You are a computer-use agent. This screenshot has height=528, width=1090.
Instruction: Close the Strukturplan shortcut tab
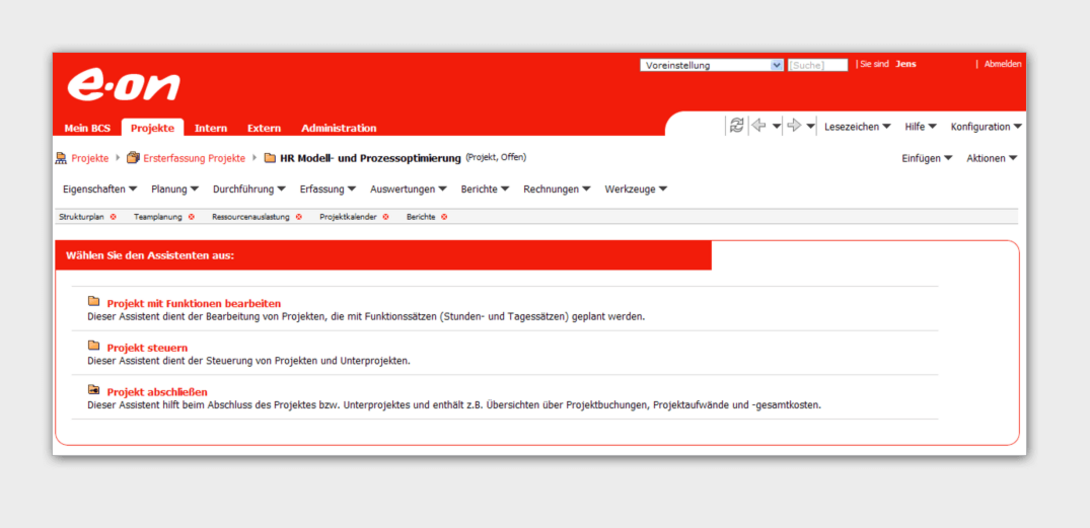[113, 217]
